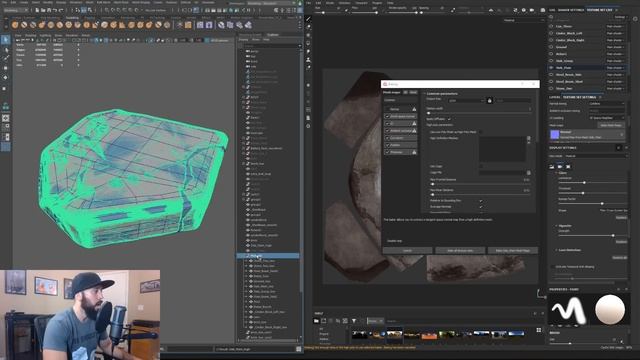
Task: Select the Fill brush on Sculpting shelf
Action: tap(122, 25)
